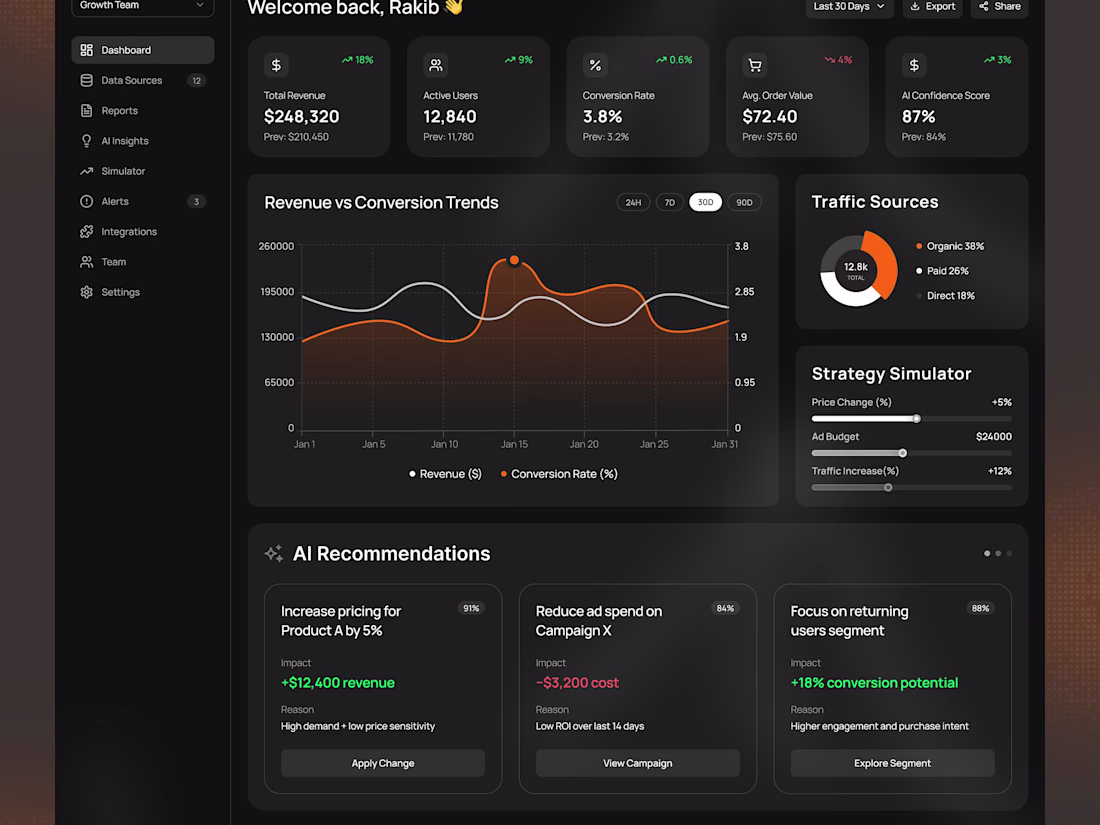
Task: Open Alerts in the sidebar
Action: (142, 201)
